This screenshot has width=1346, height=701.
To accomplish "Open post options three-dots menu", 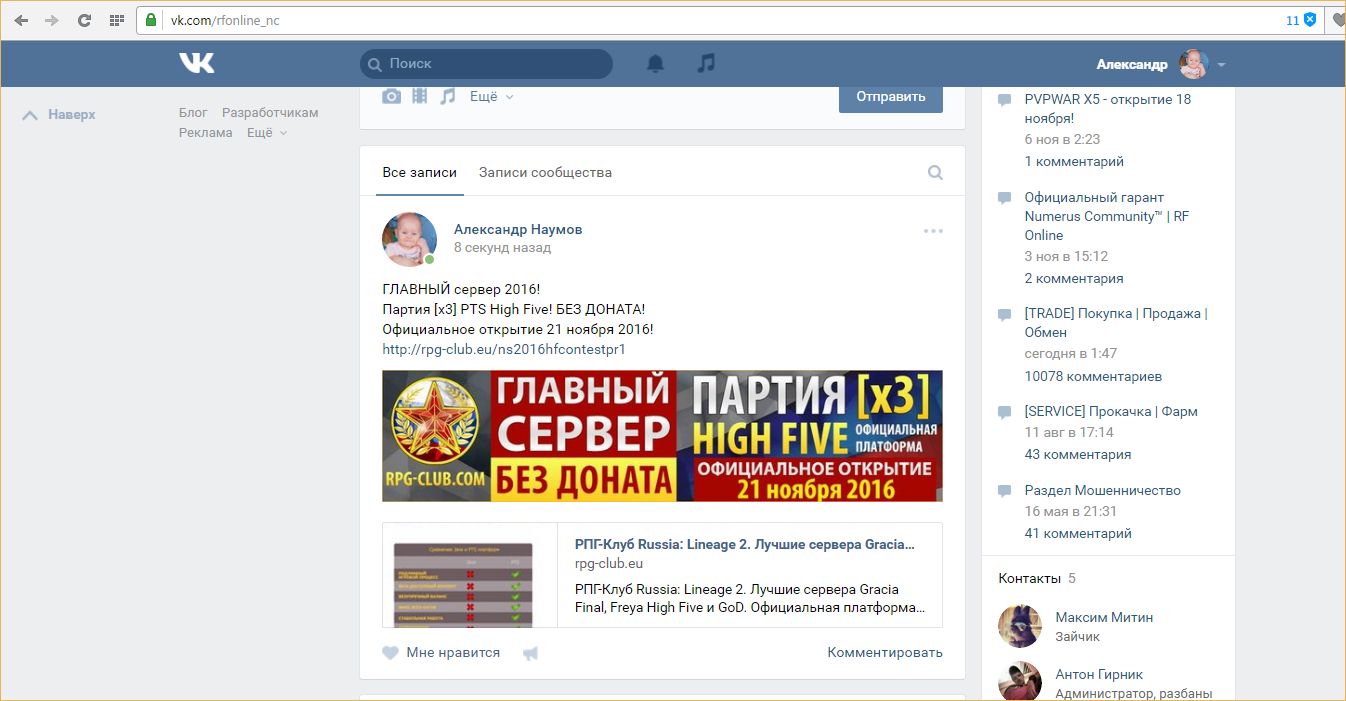I will [933, 231].
